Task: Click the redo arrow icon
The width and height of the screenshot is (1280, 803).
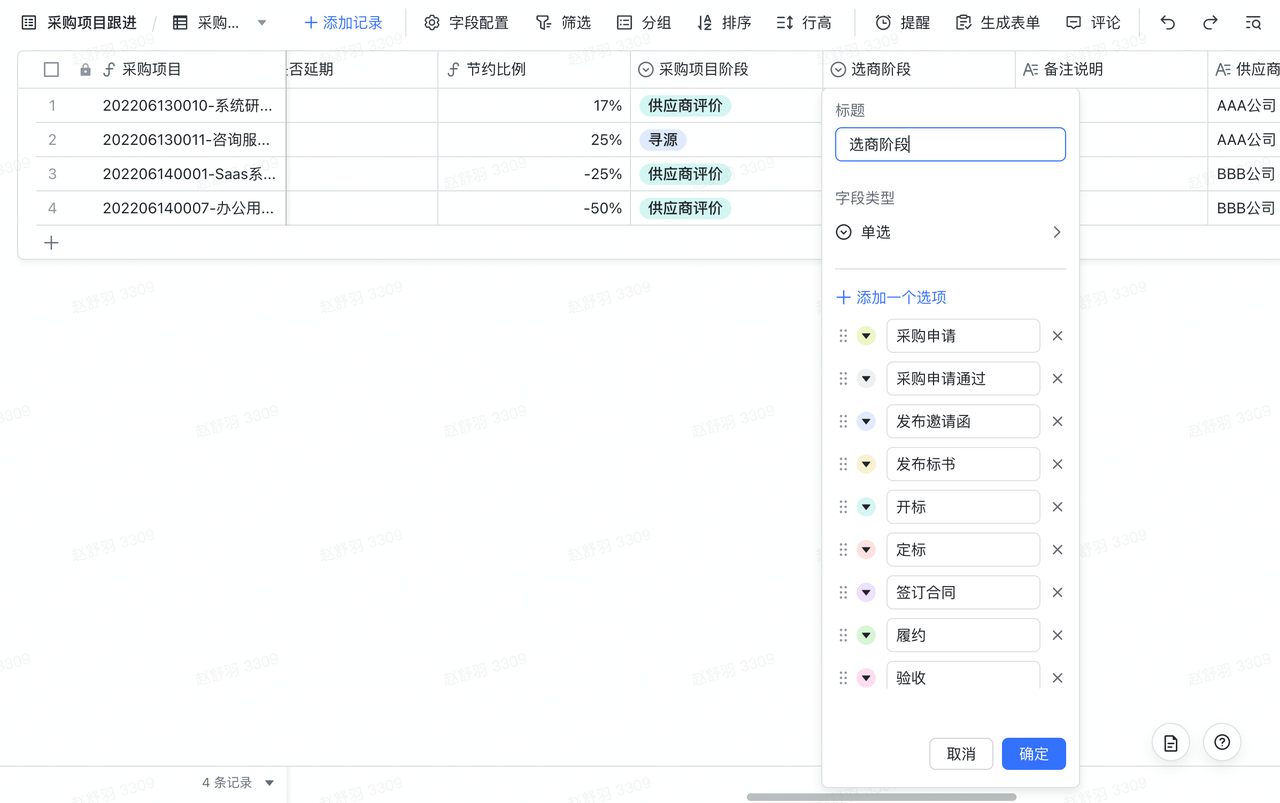Action: [1210, 22]
